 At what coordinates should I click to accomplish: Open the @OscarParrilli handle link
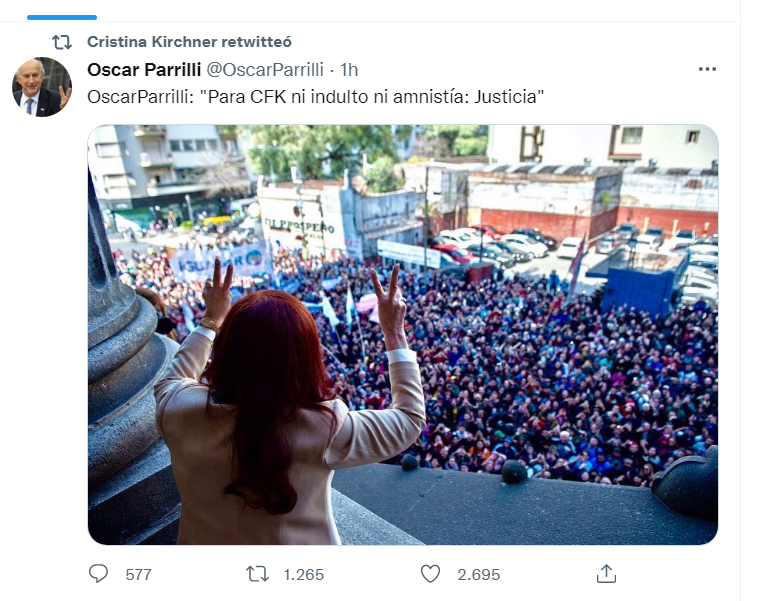coord(265,70)
